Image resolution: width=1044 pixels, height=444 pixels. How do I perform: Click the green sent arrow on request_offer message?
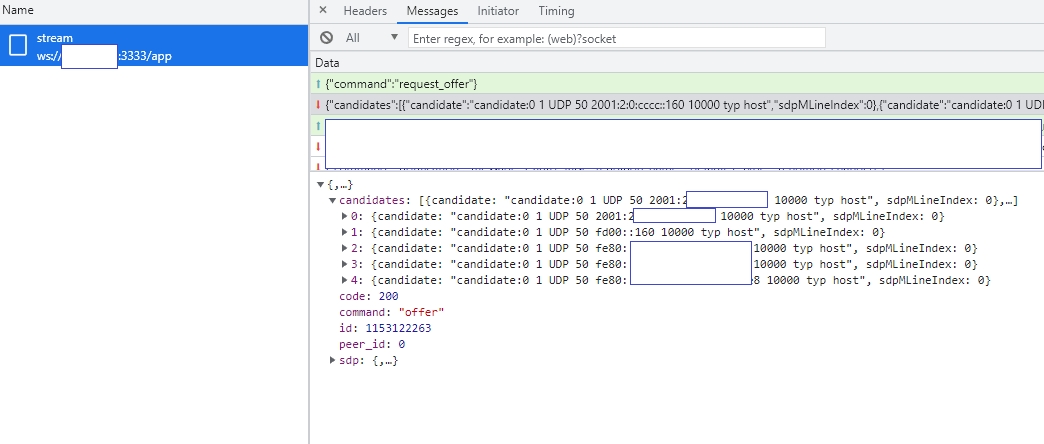point(319,83)
